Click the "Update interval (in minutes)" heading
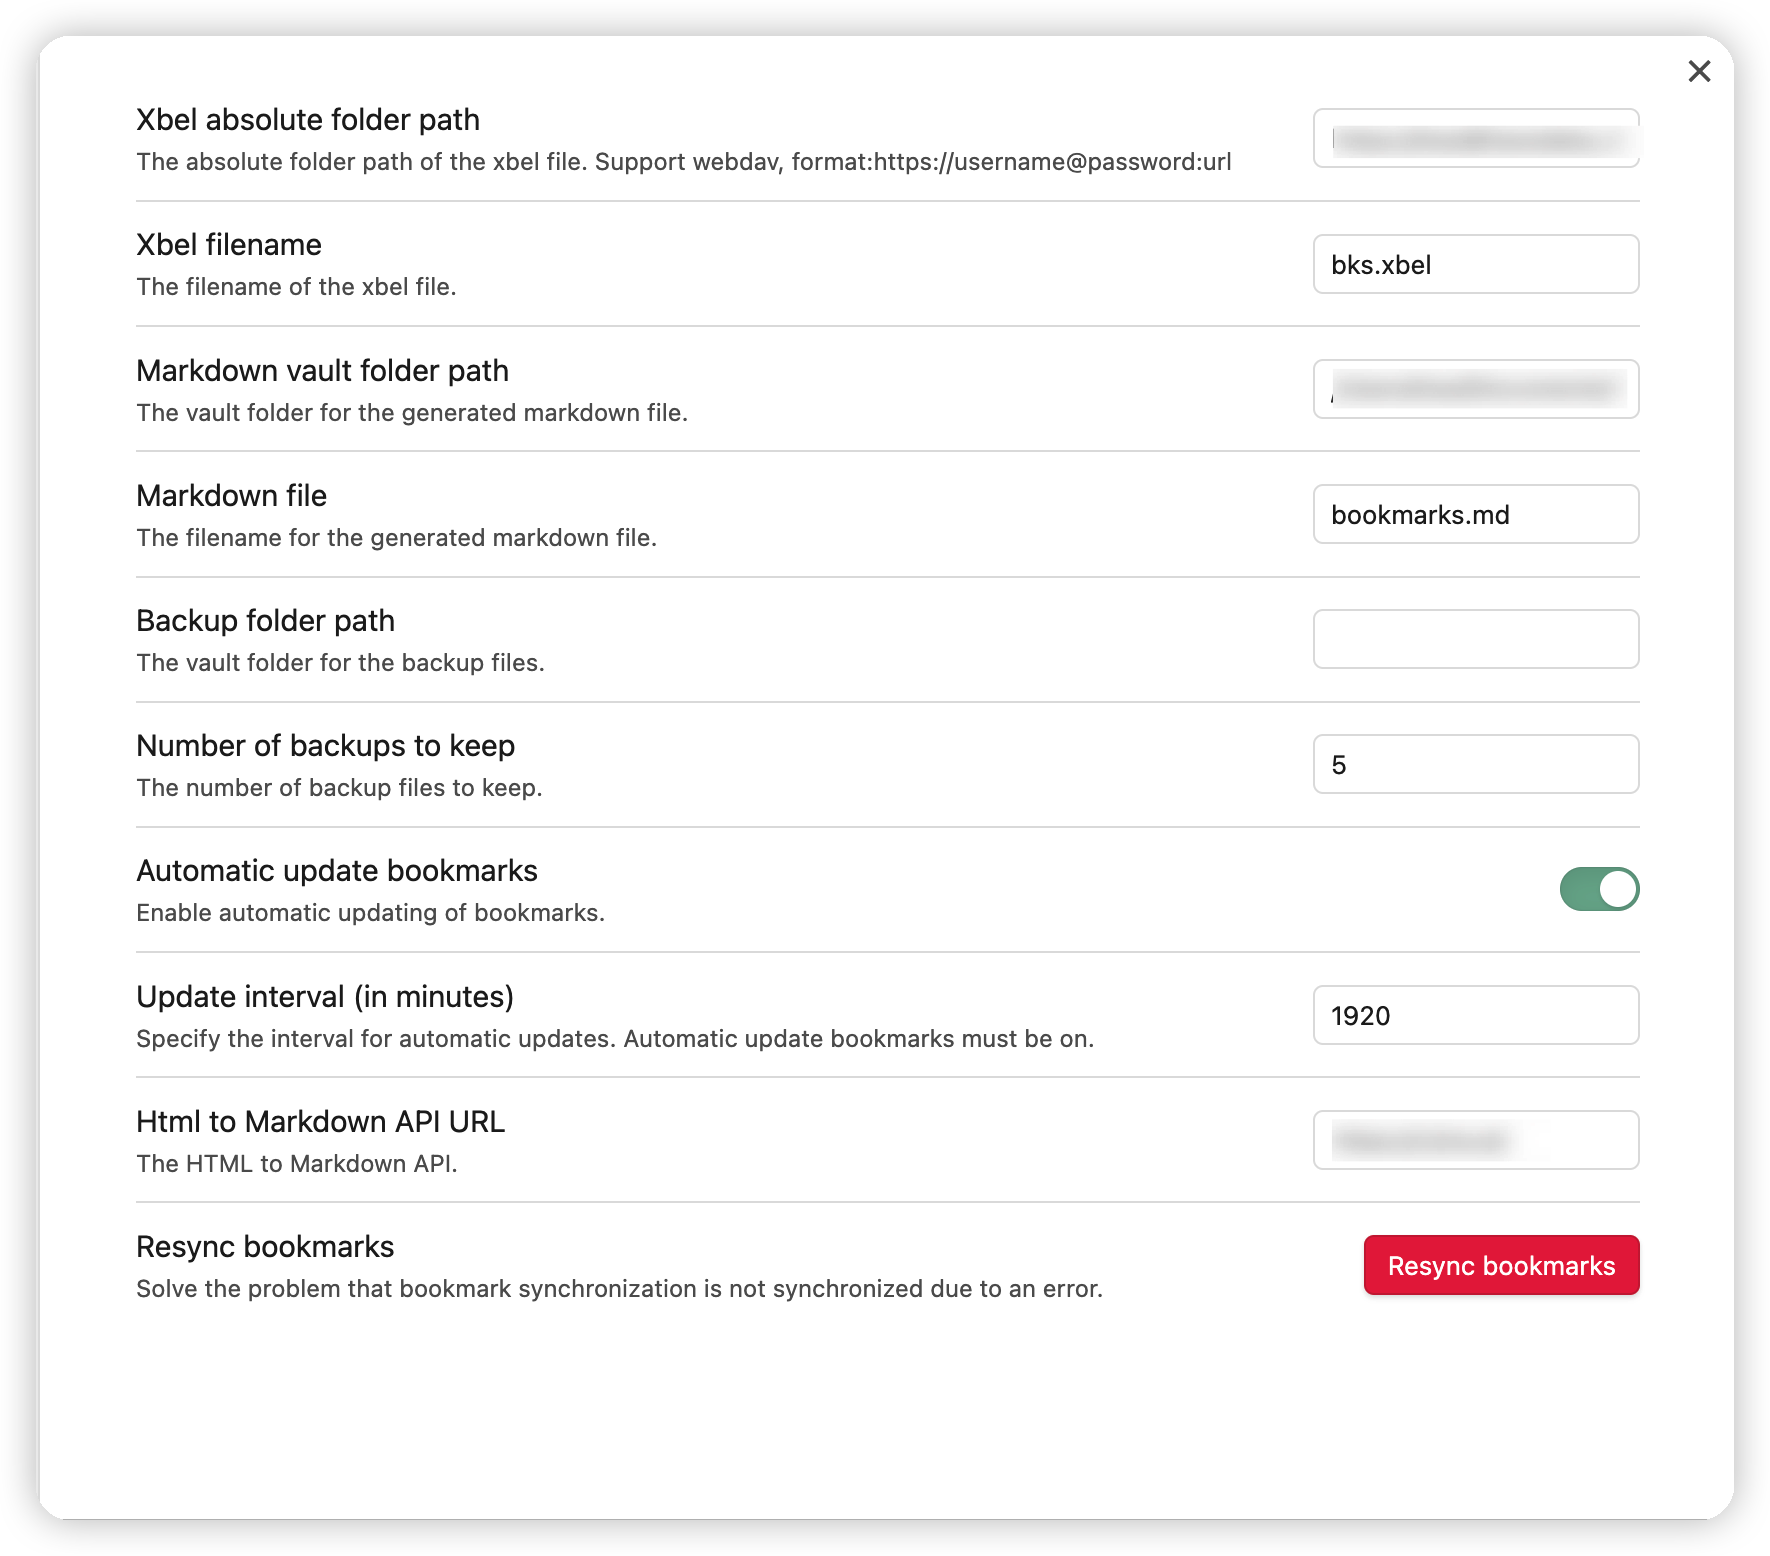Viewport: 1770px width, 1556px height. coord(325,997)
